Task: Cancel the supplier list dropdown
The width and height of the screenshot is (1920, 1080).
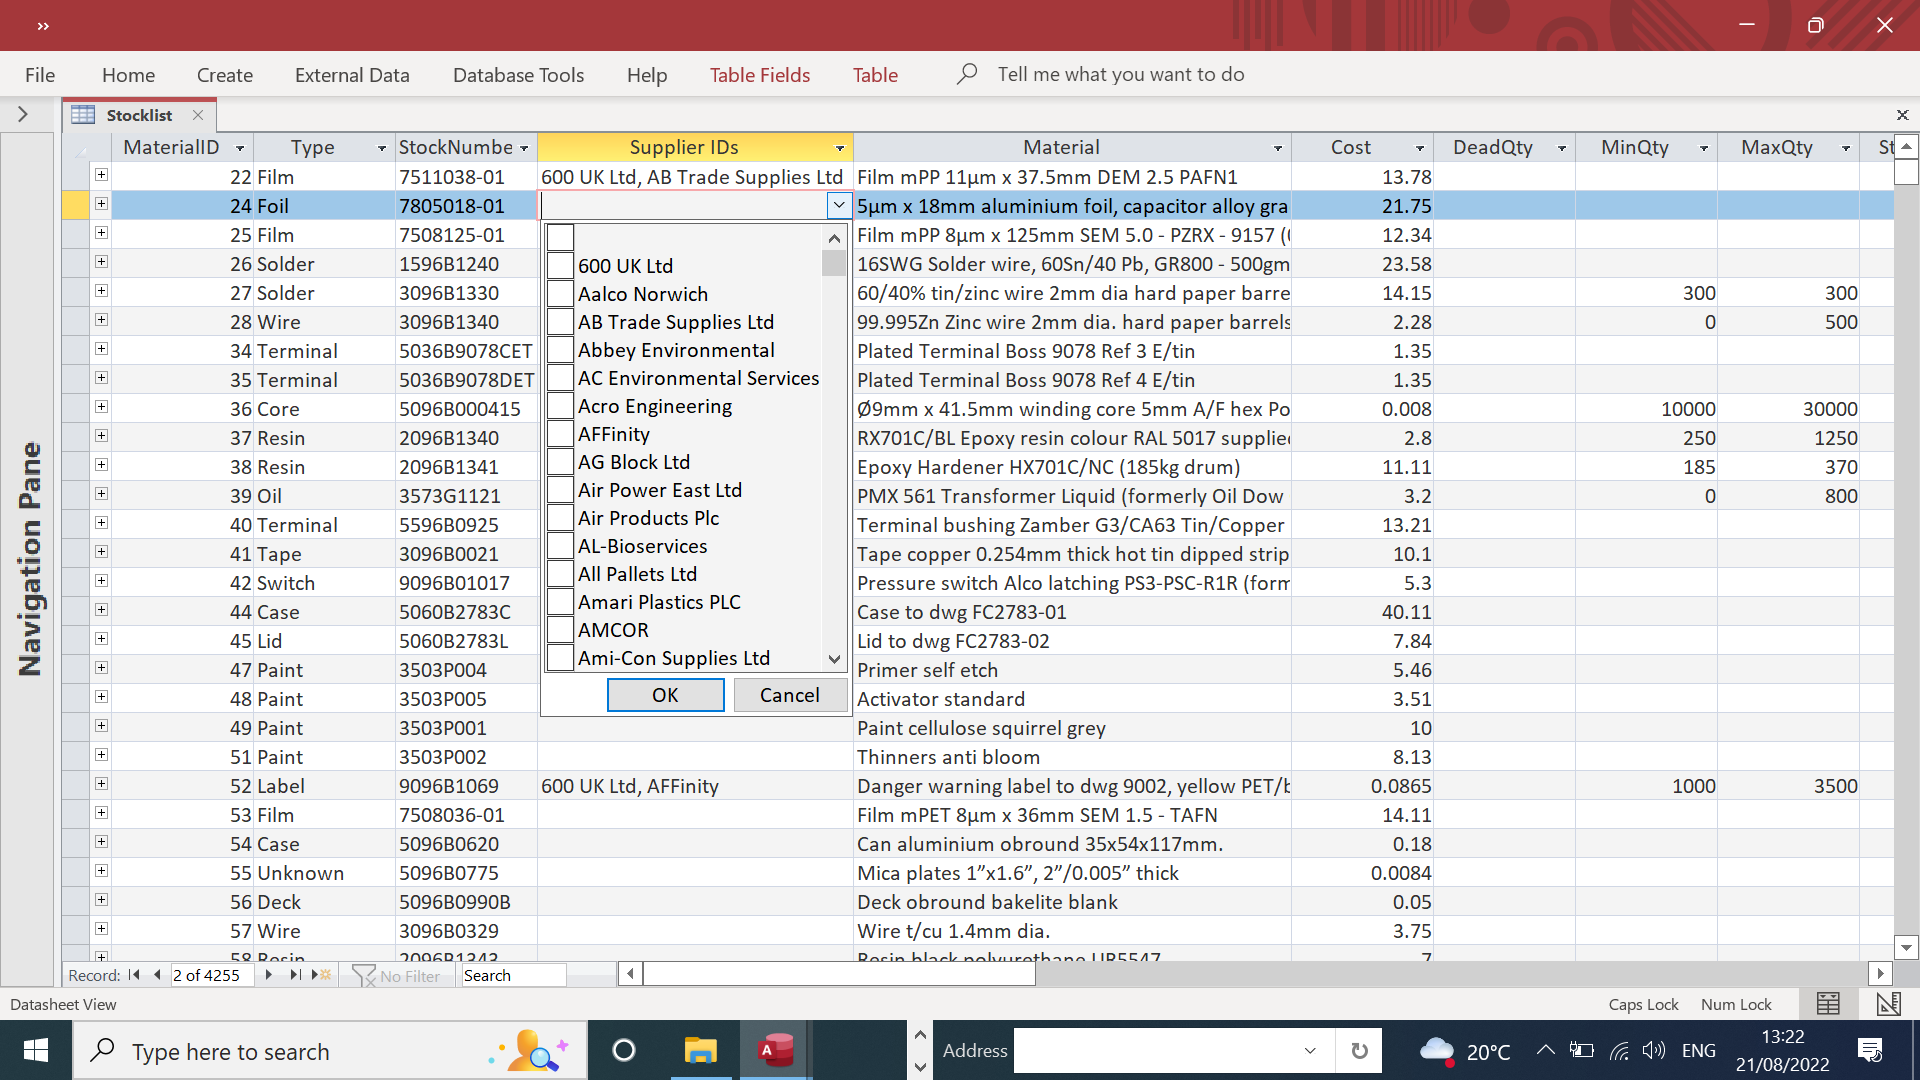Action: point(790,695)
